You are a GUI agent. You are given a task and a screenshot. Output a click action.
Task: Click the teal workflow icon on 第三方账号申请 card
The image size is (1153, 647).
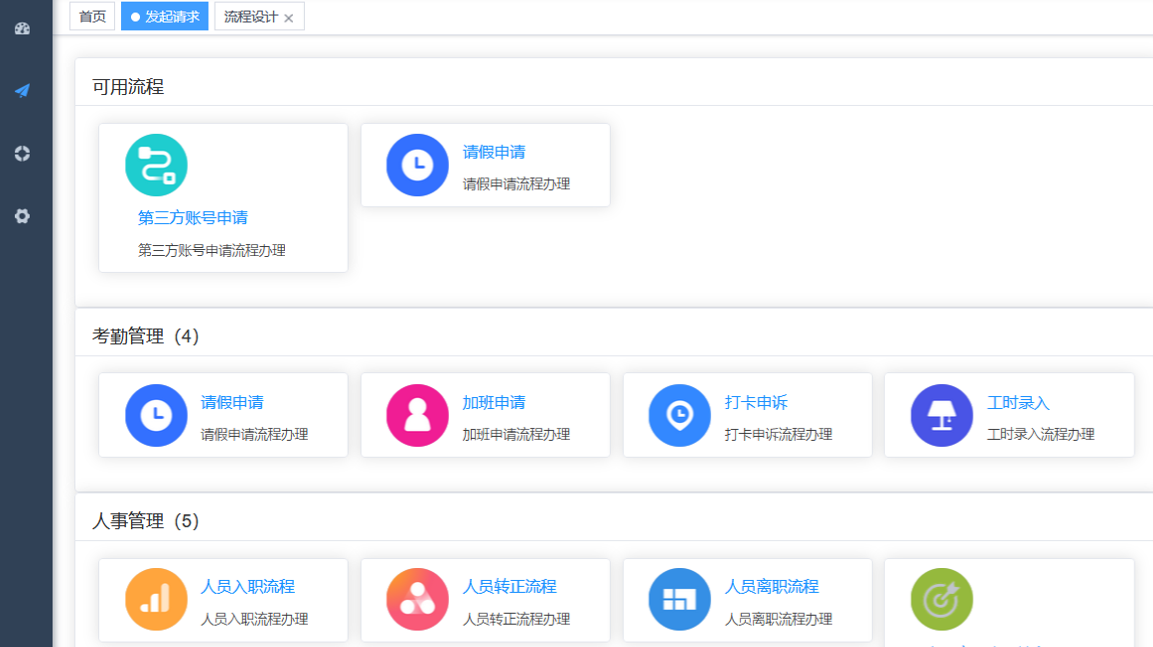[x=155, y=163]
